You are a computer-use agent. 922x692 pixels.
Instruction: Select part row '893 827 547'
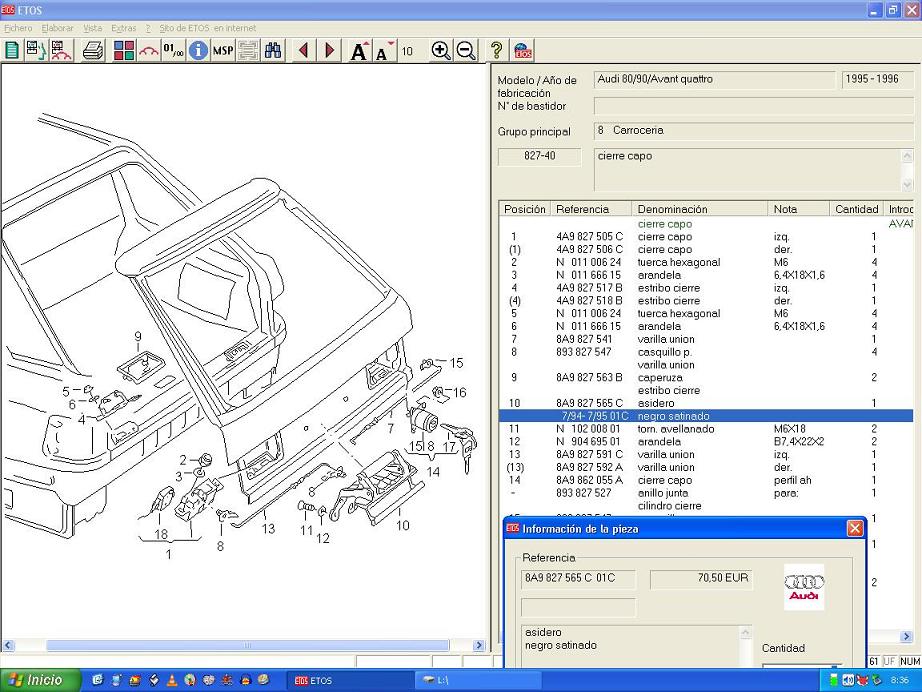706,352
